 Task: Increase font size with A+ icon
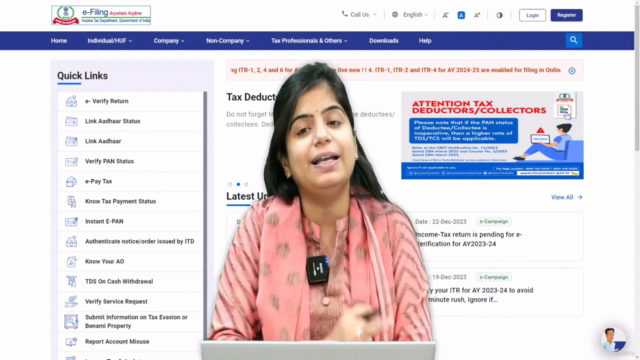pos(477,15)
